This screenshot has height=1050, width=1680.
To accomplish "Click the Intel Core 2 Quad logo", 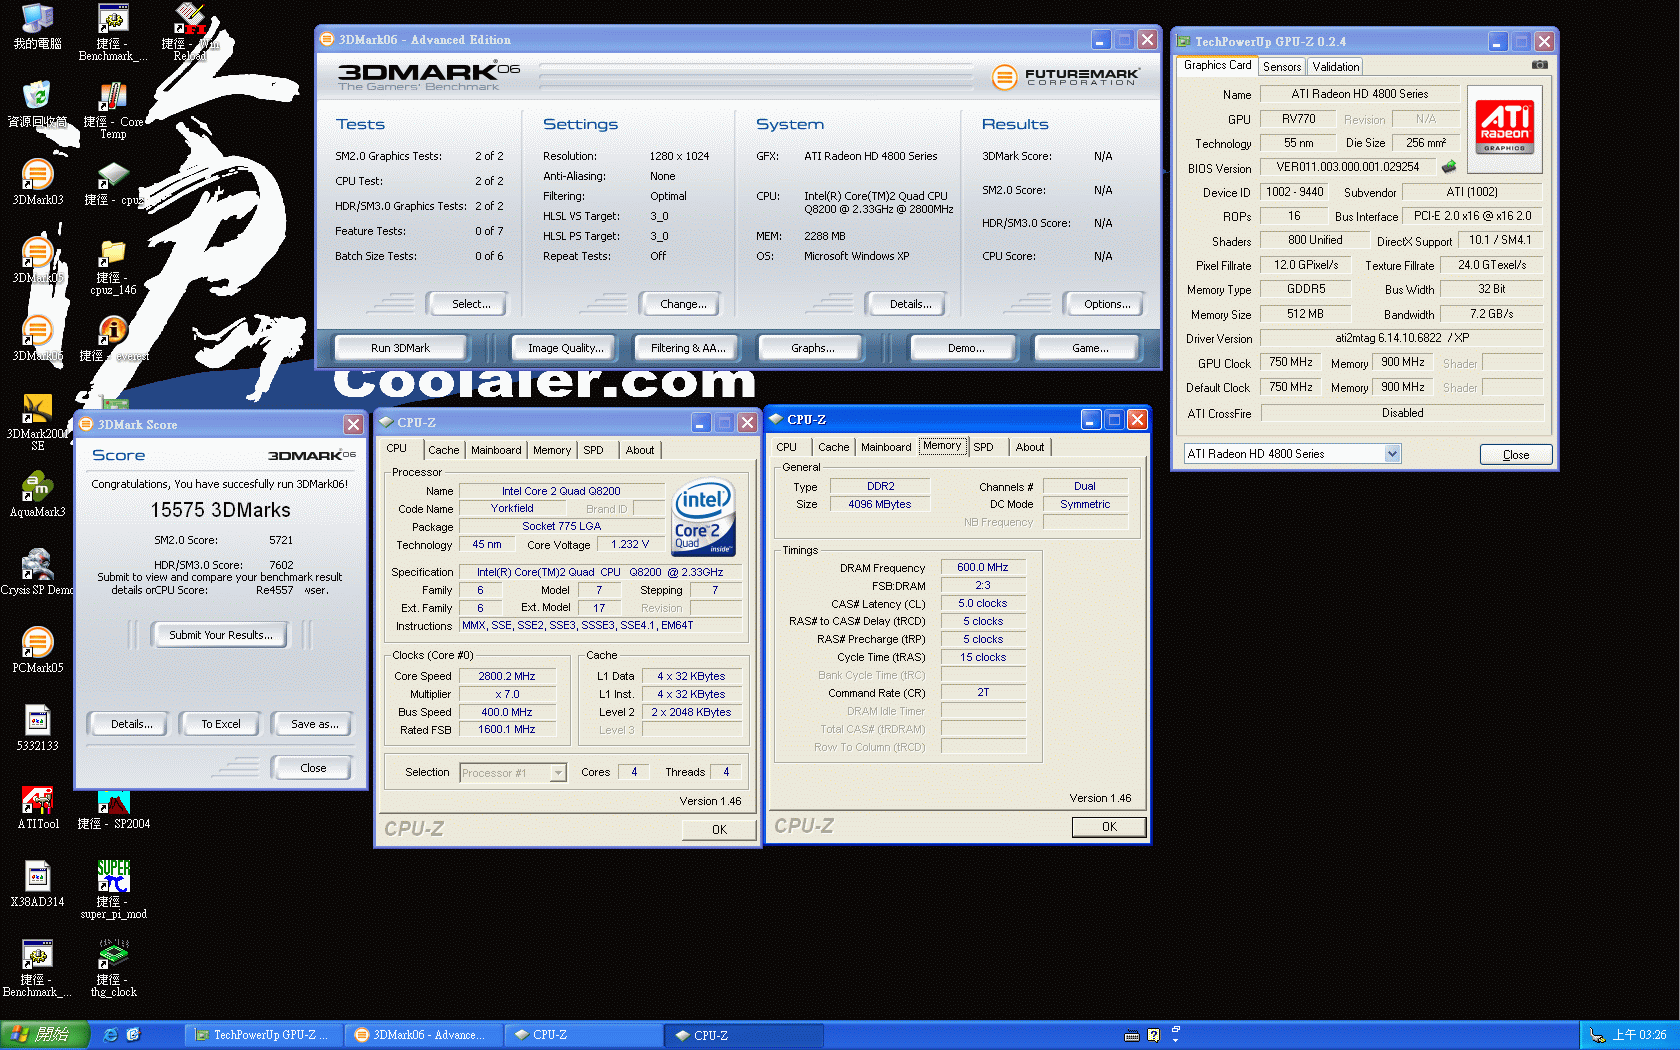I will [704, 517].
